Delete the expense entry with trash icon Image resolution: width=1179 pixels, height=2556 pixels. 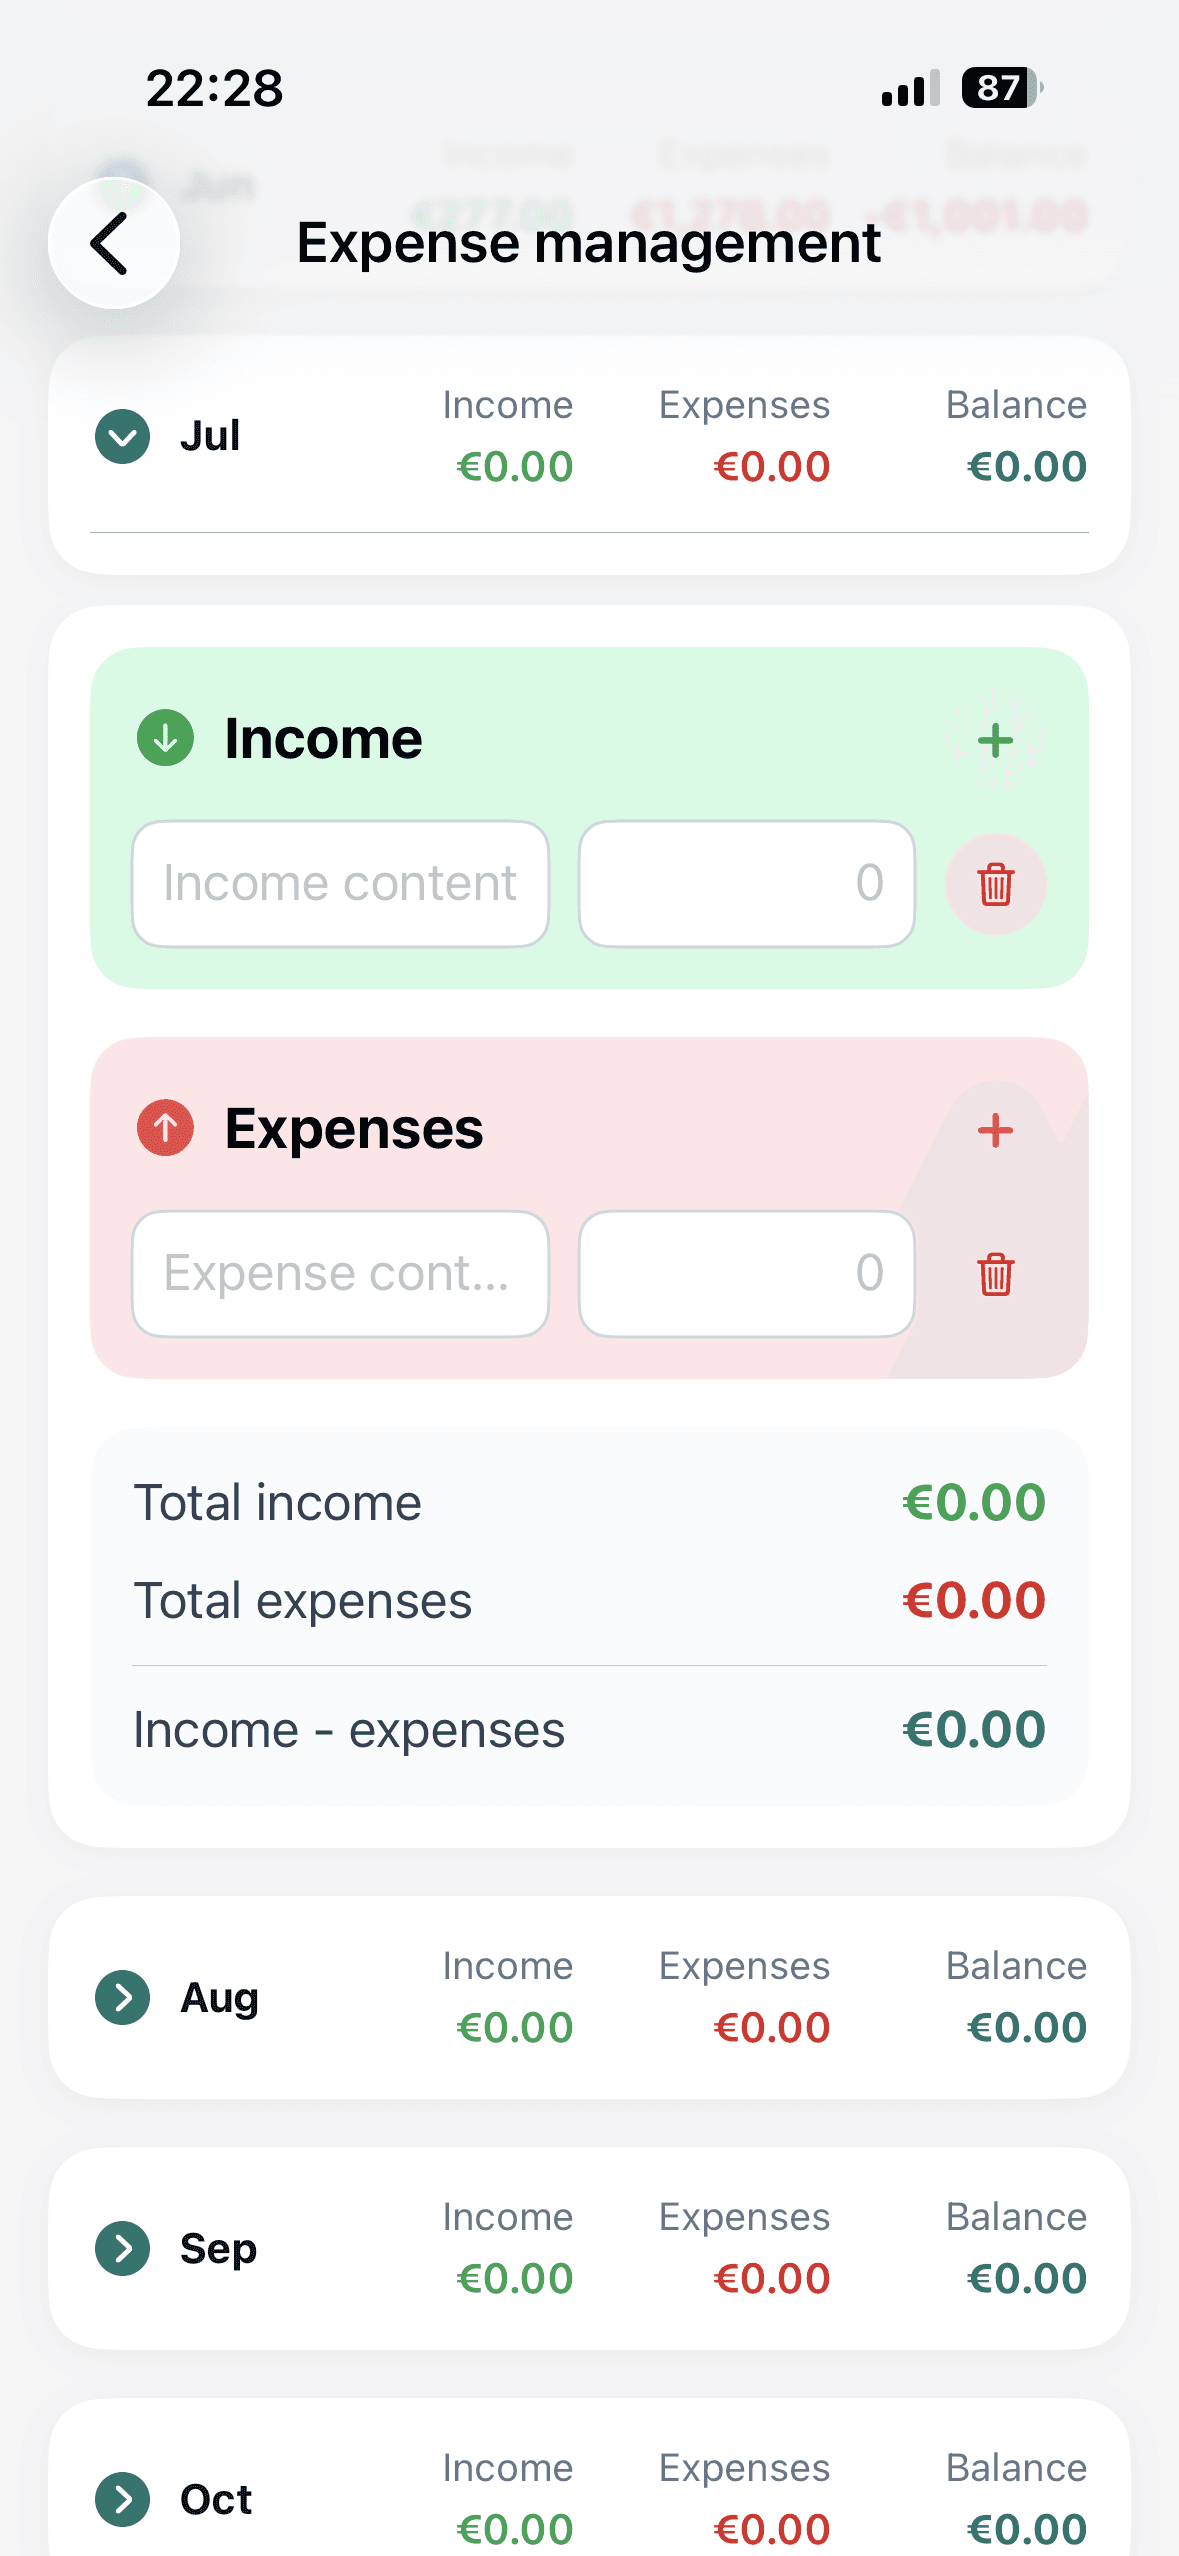[x=995, y=1274]
